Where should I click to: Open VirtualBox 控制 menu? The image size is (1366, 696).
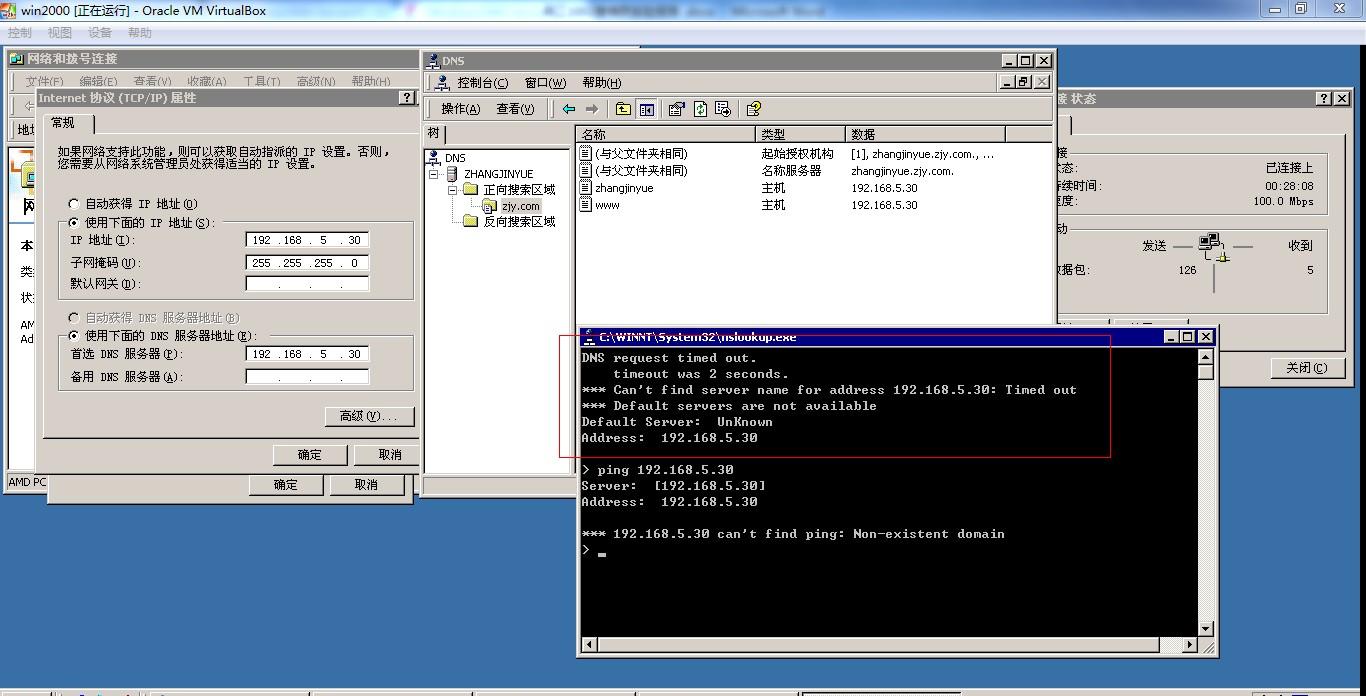20,33
